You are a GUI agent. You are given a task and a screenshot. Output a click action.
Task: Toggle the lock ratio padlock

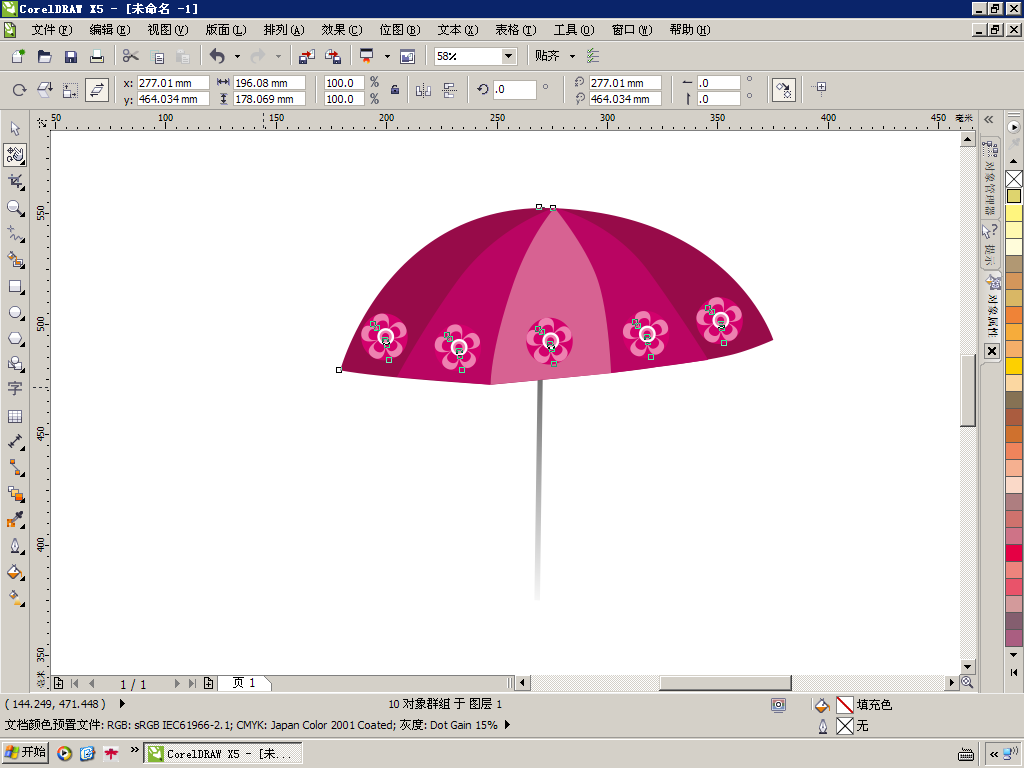(x=395, y=90)
